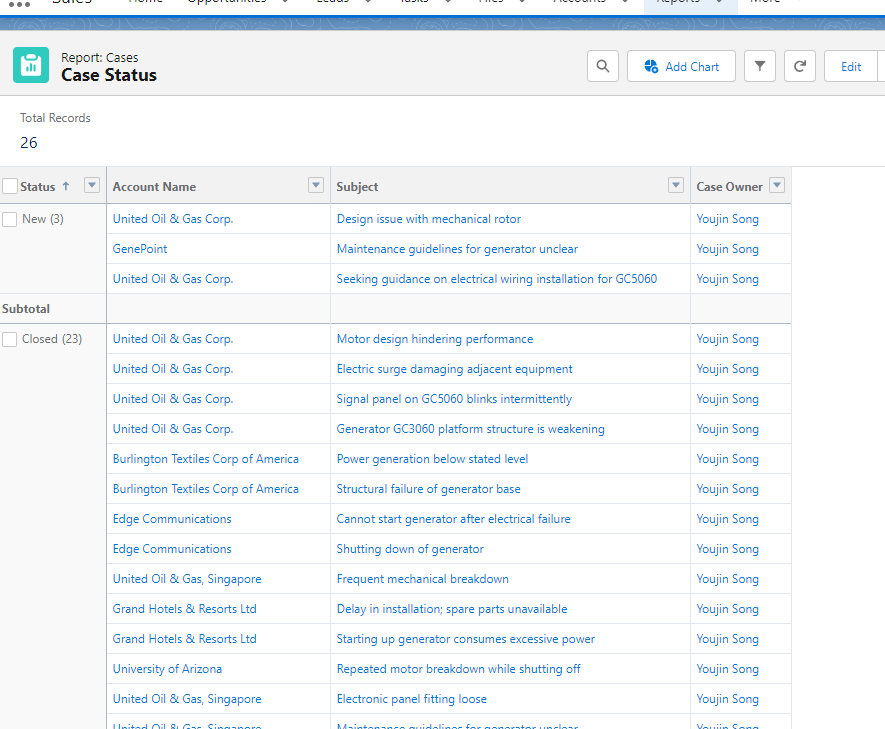Open 'Maintenance guidelines for generator unclear' GenePoint case
The height and width of the screenshot is (729, 885).
457,249
